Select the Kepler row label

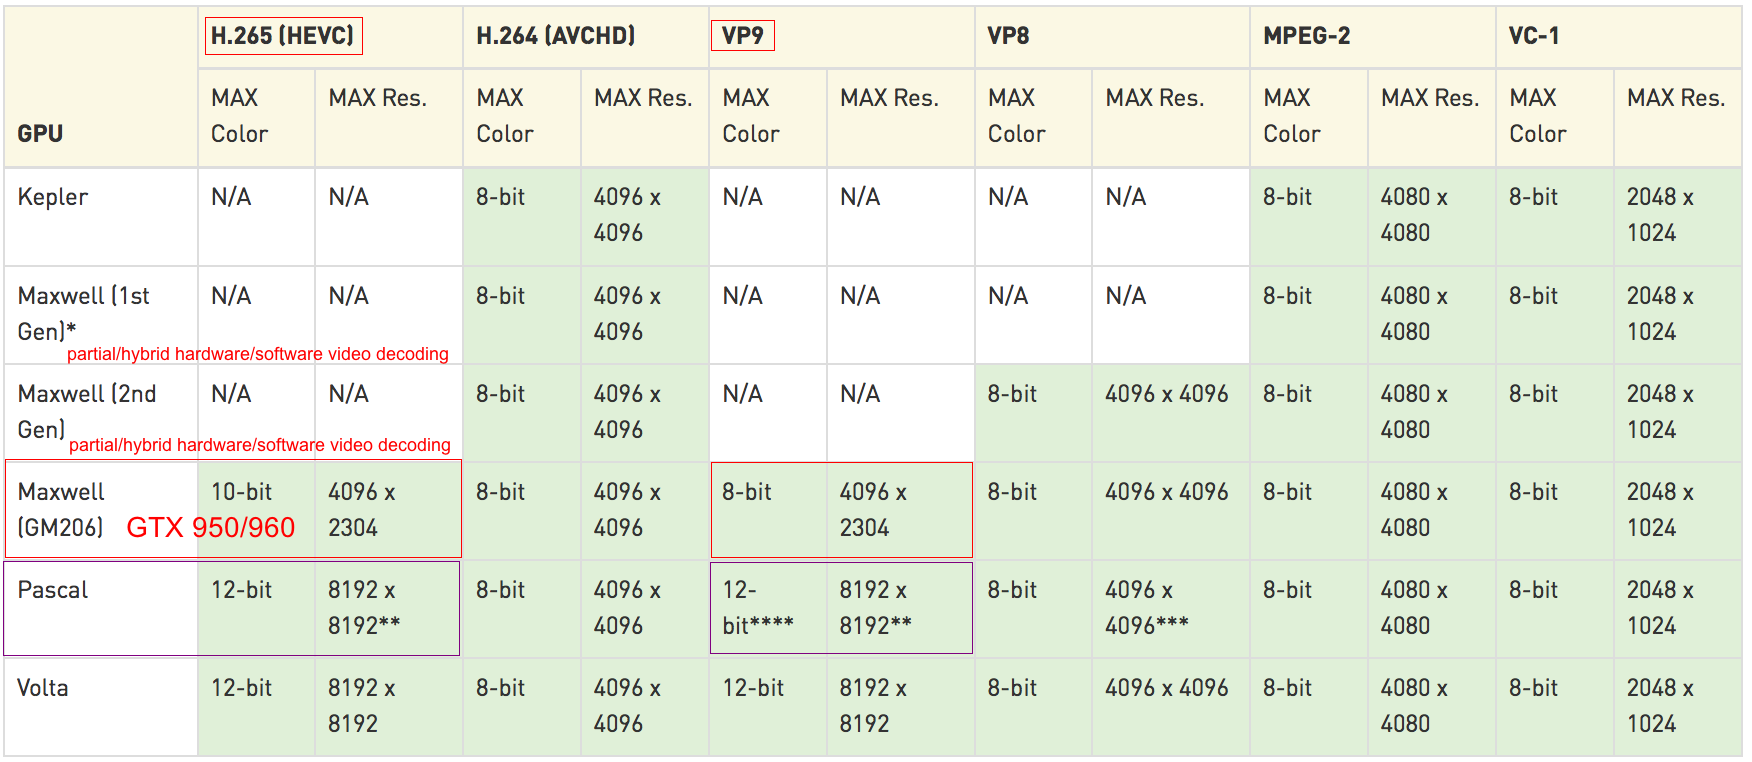(x=53, y=197)
